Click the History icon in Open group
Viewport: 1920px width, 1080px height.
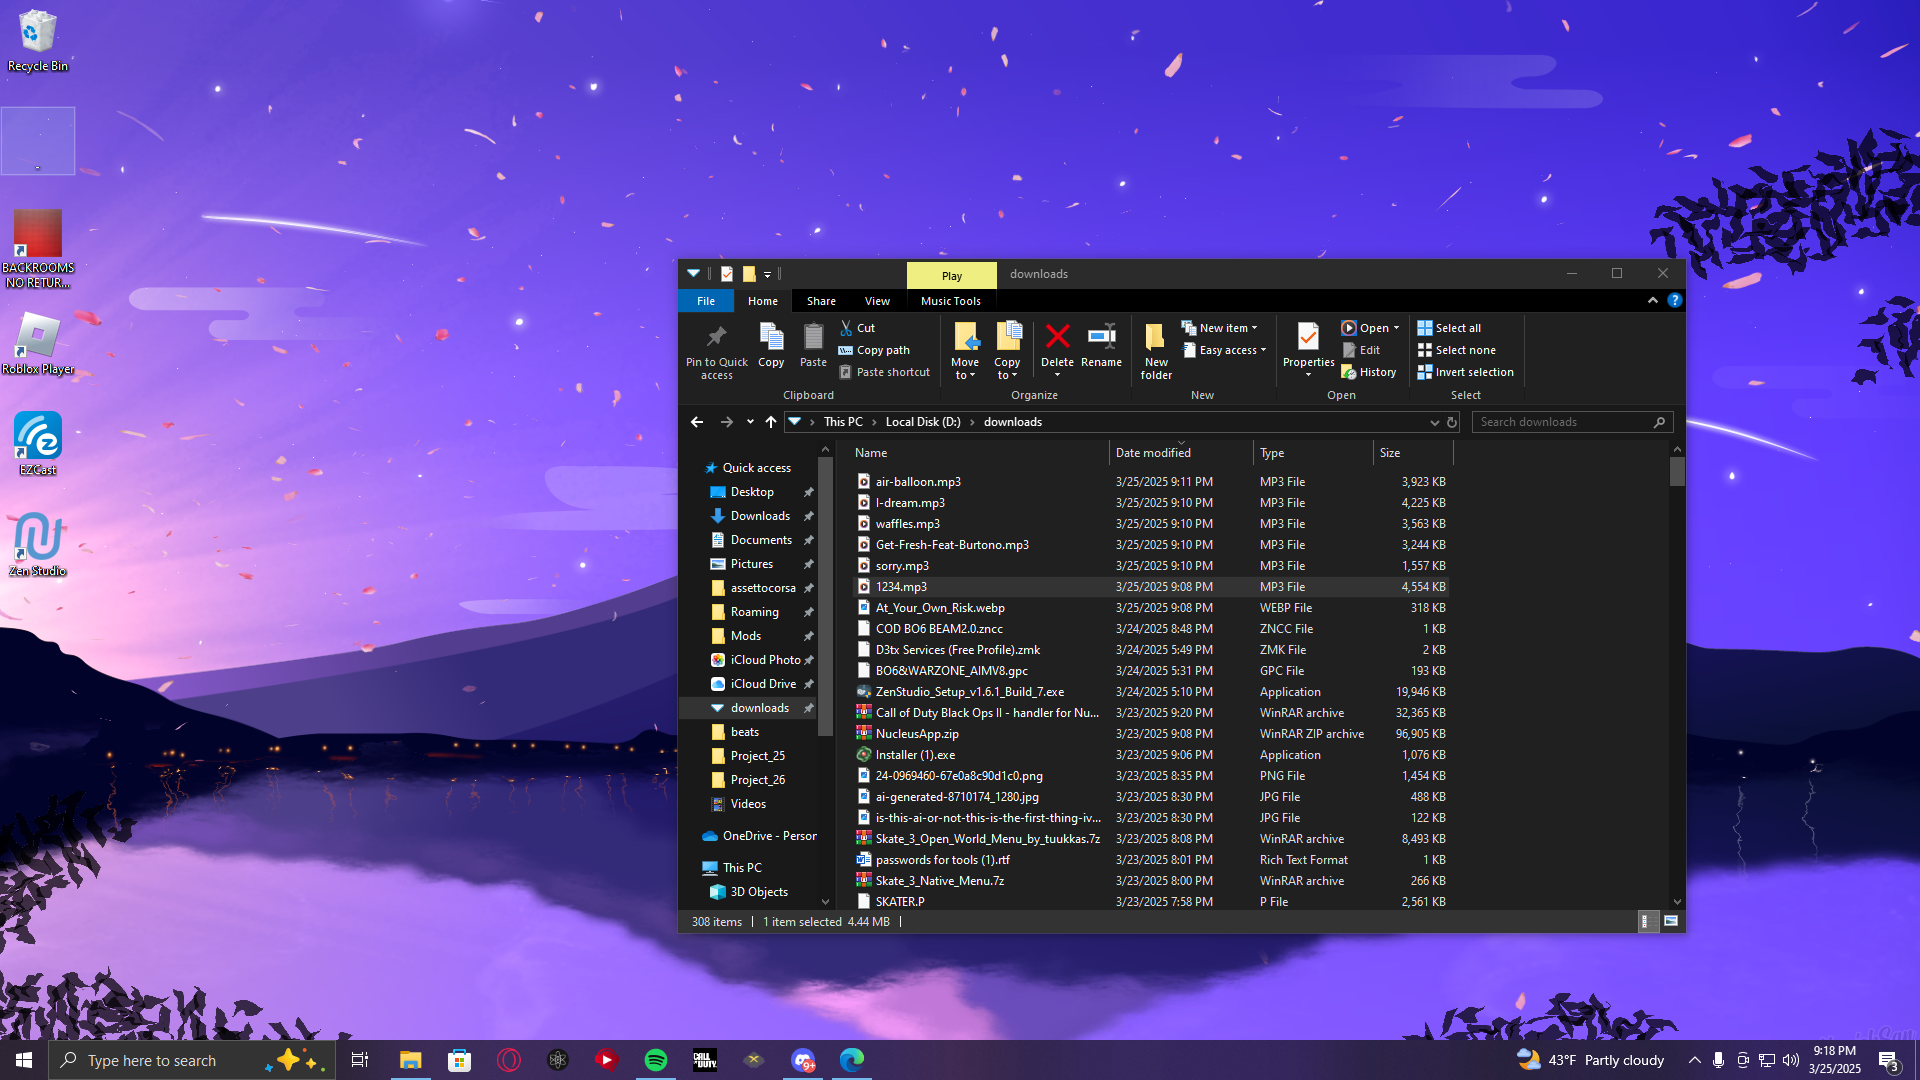pyautogui.click(x=1369, y=372)
